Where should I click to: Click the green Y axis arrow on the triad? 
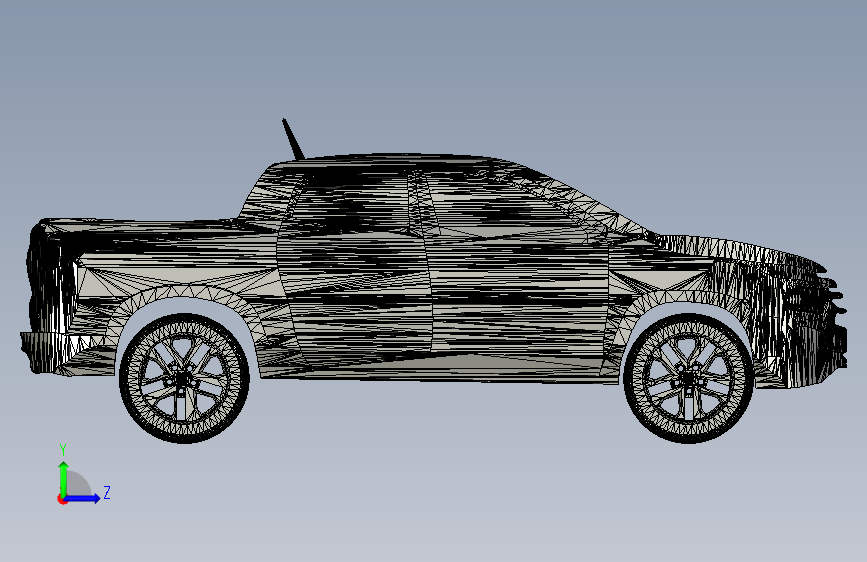(64, 479)
